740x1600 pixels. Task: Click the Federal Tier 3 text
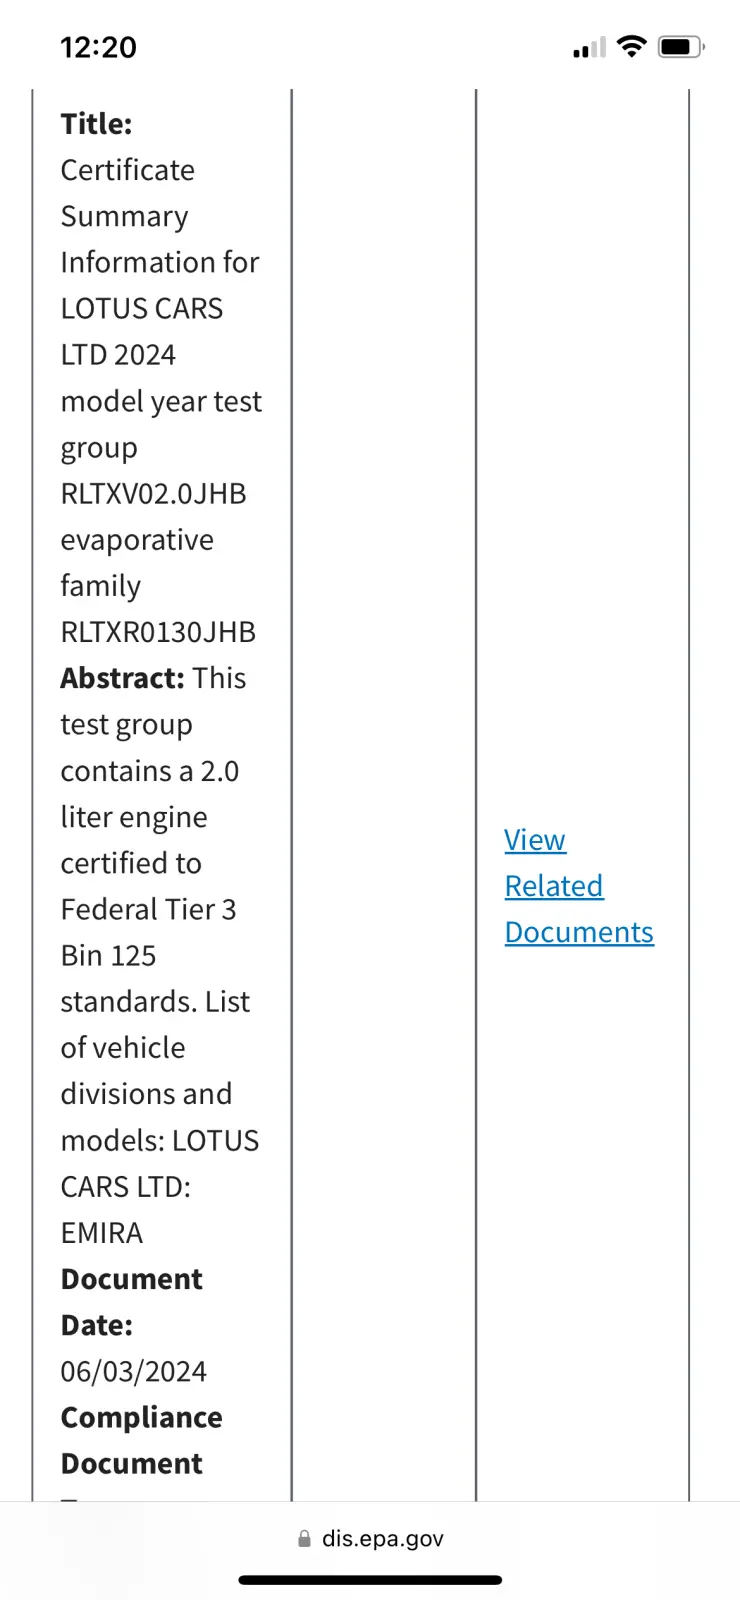click(x=148, y=909)
